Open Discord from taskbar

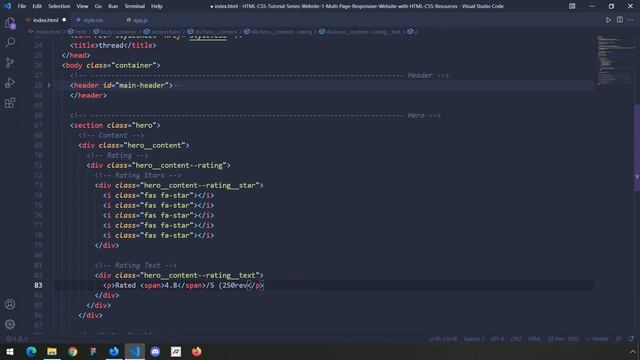[x=155, y=351]
